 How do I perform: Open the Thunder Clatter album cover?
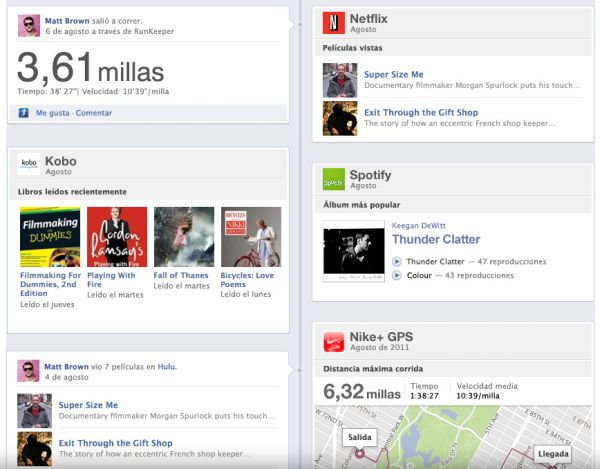coord(354,251)
